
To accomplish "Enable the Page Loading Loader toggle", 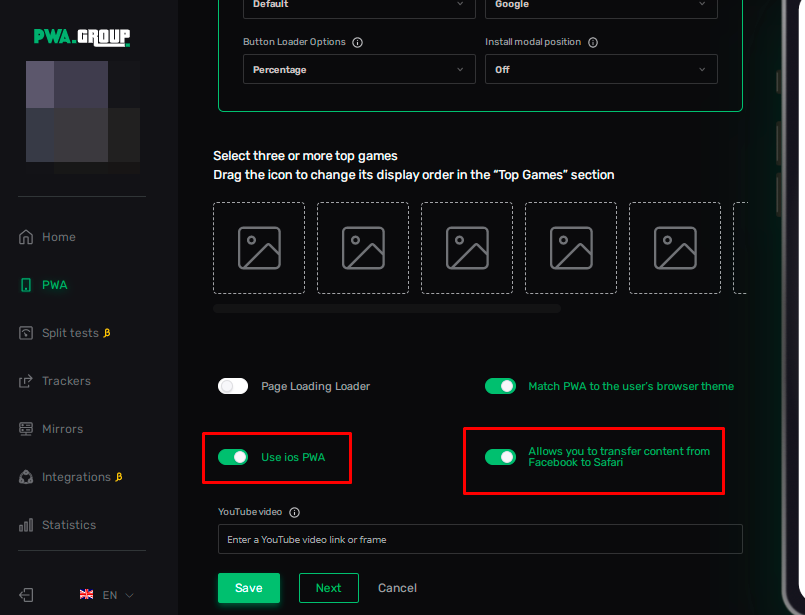I will pyautogui.click(x=233, y=386).
